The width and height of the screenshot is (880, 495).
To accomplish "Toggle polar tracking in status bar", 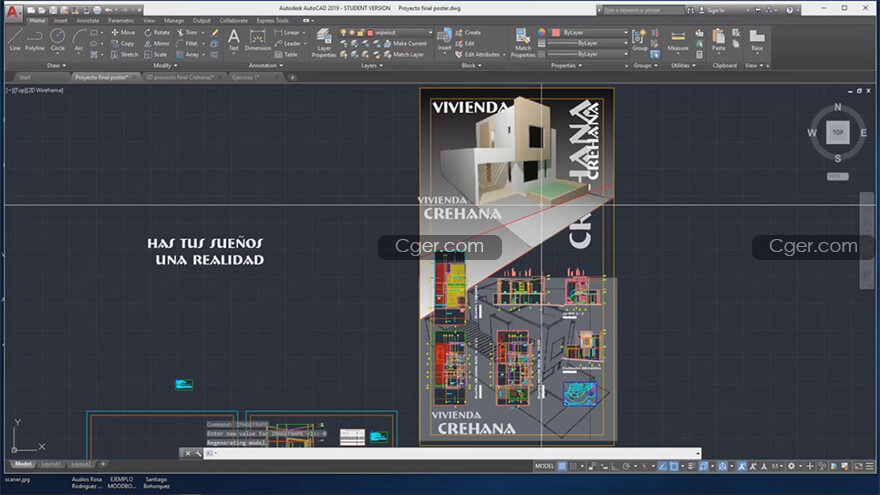I will tap(626, 466).
